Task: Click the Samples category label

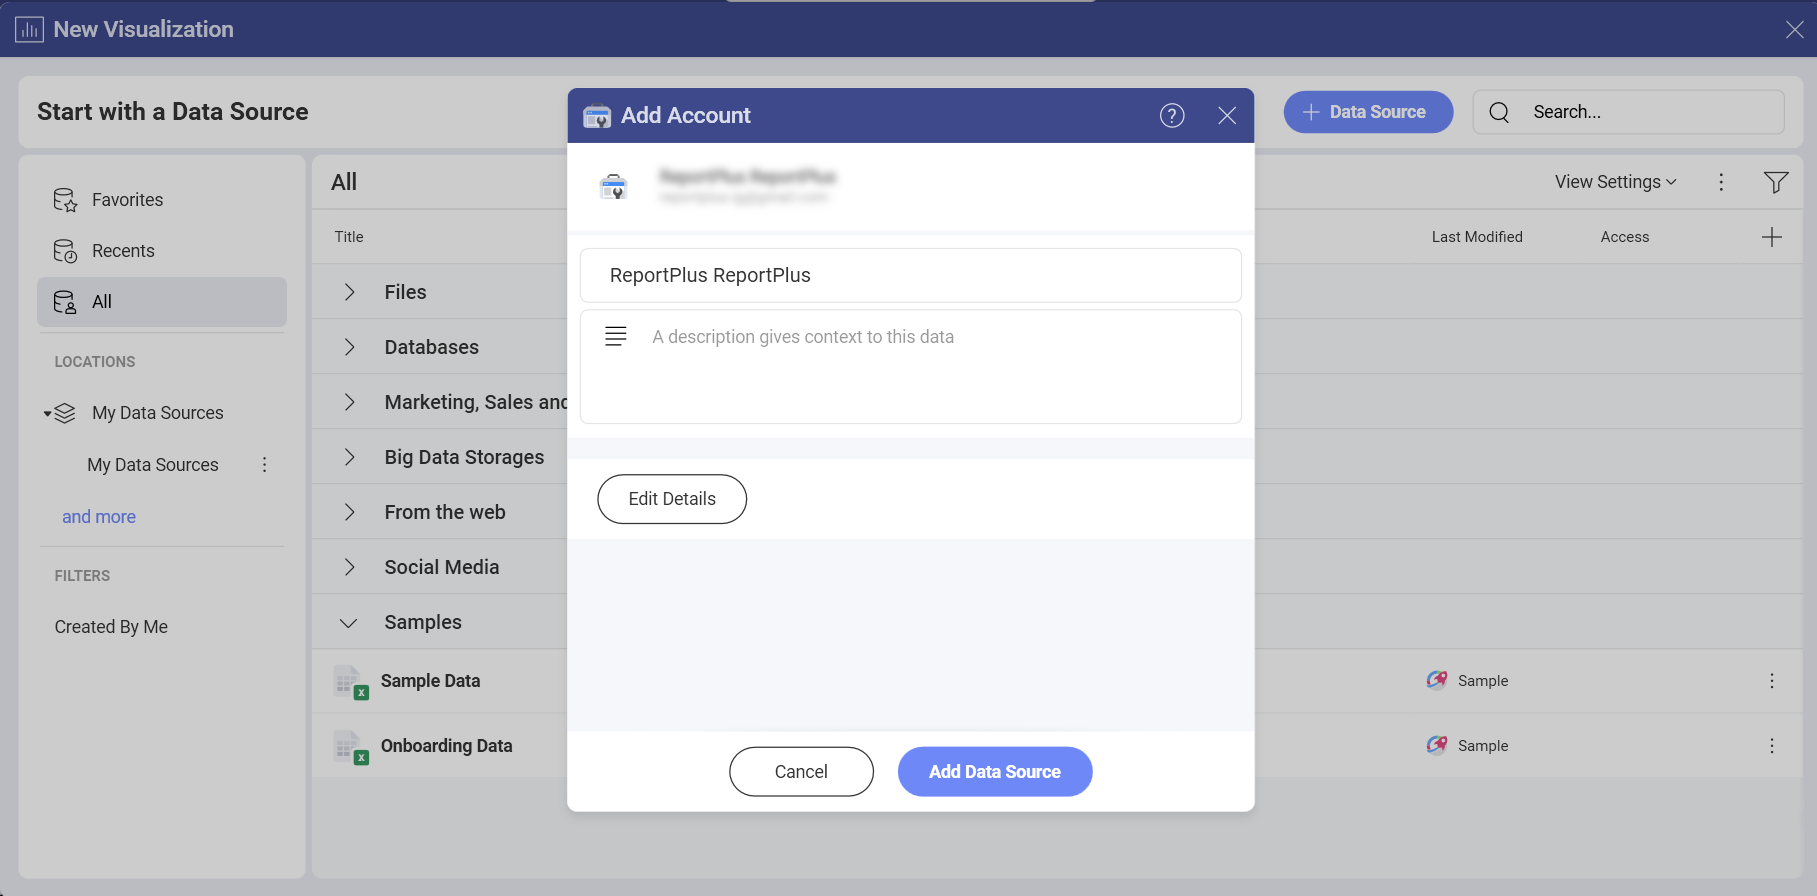Action: (x=423, y=622)
